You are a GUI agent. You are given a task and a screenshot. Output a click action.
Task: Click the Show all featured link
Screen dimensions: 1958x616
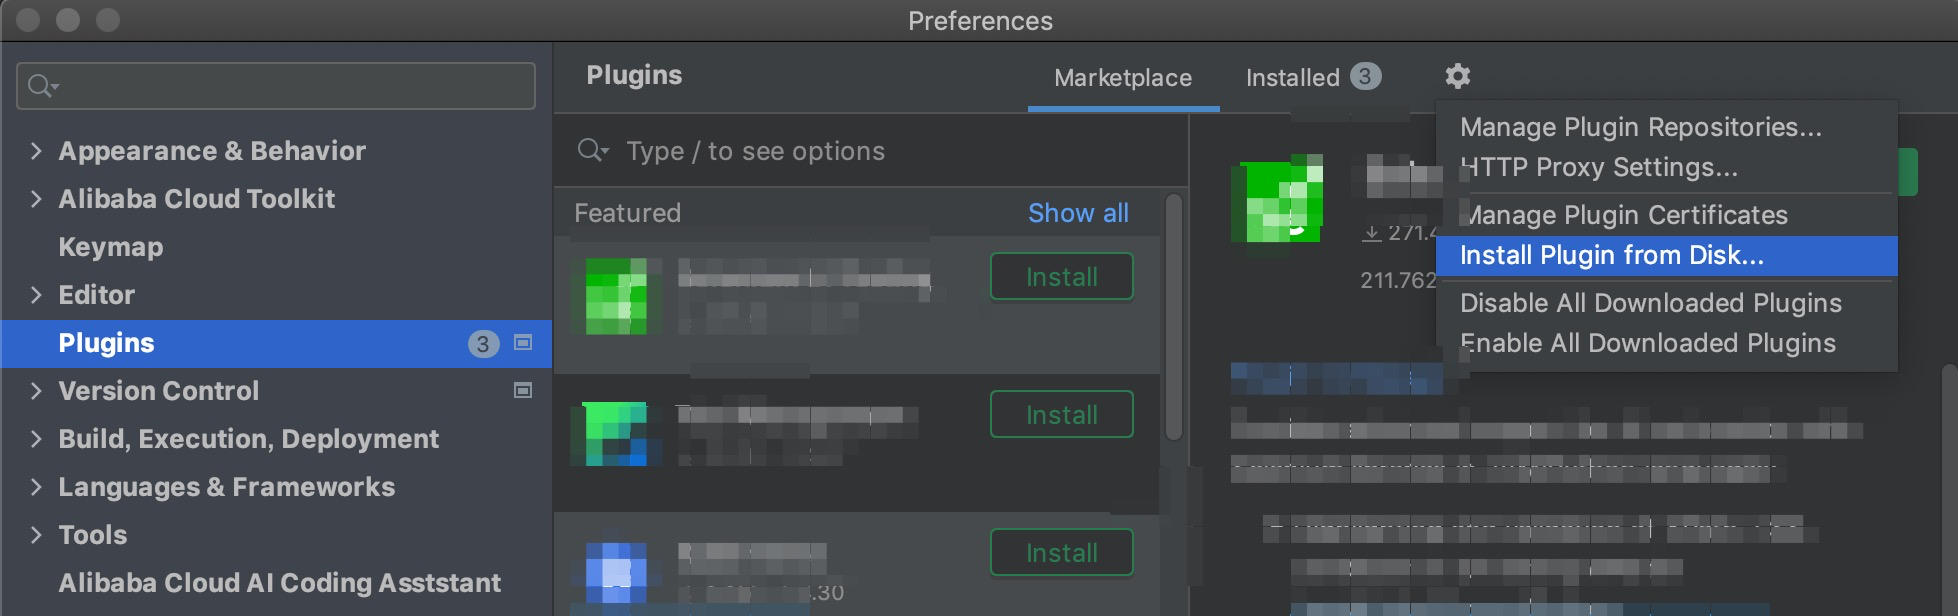coord(1078,213)
